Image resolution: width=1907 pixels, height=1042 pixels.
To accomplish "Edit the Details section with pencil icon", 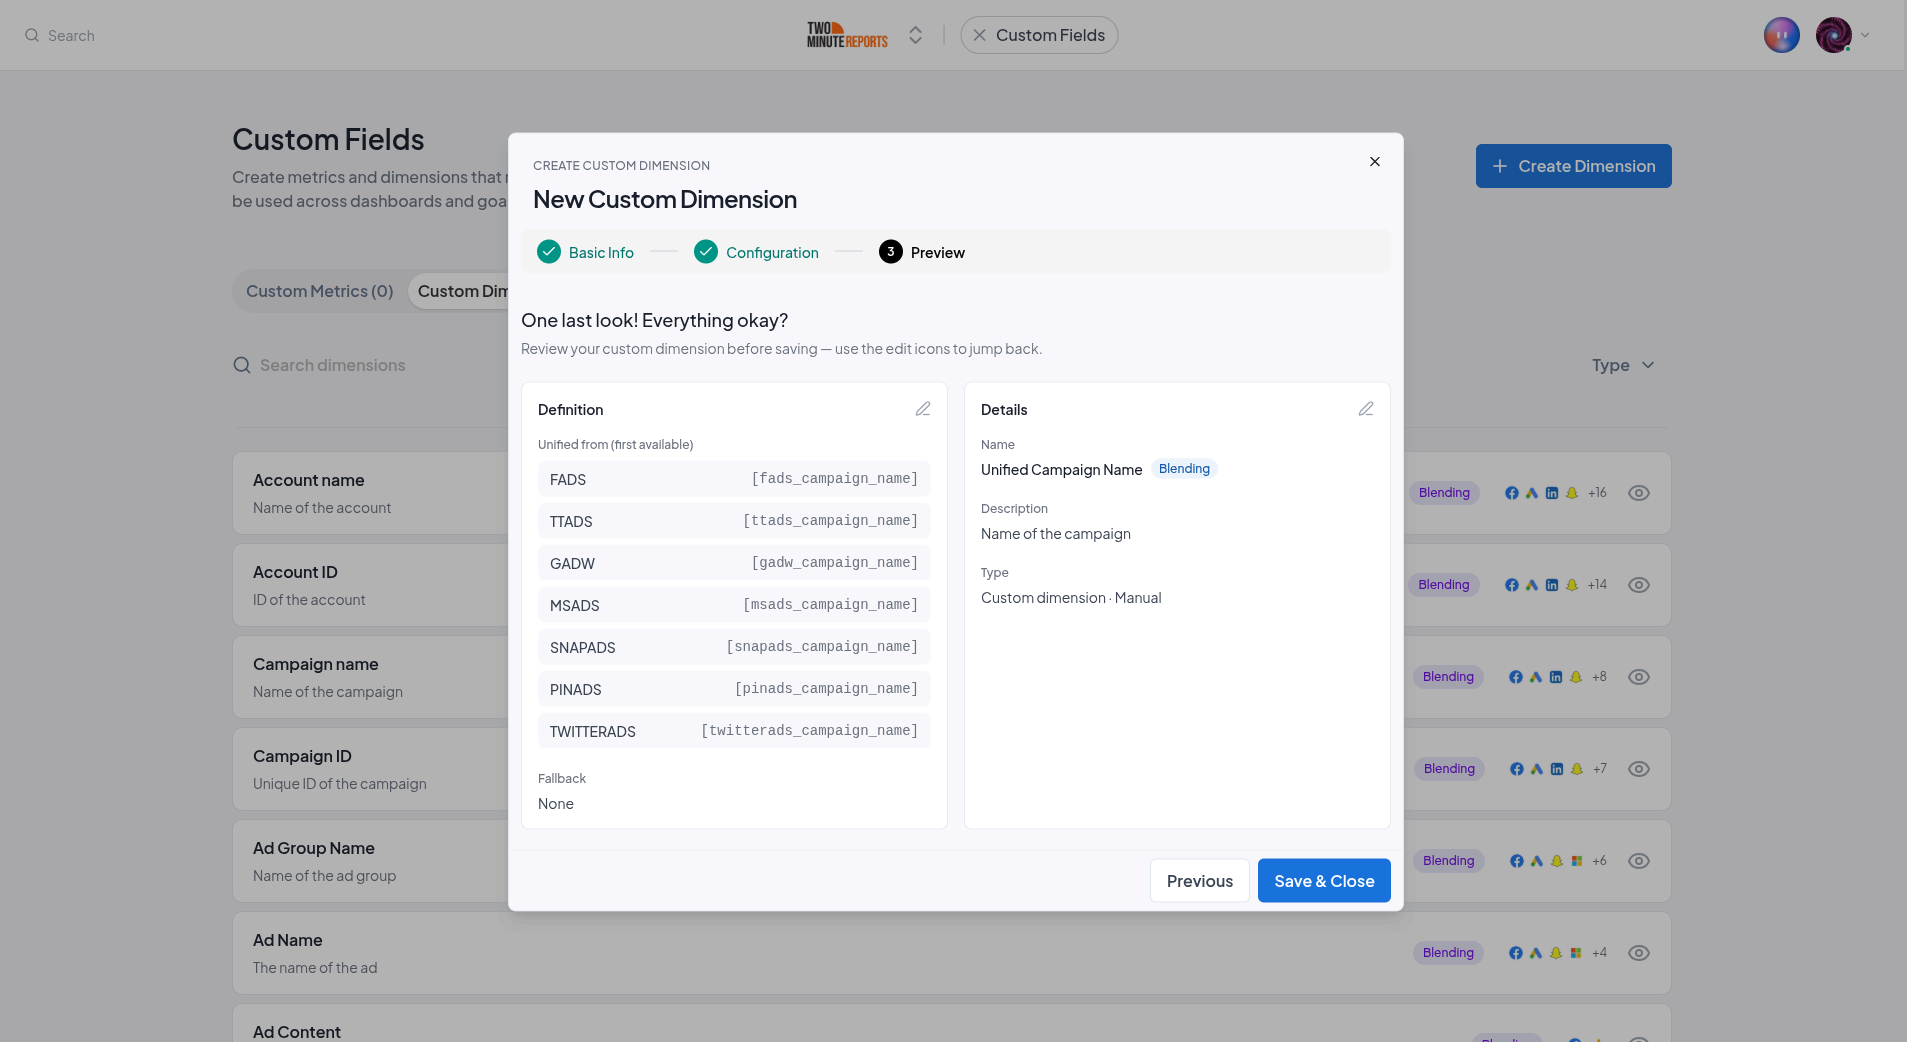I will (1366, 409).
